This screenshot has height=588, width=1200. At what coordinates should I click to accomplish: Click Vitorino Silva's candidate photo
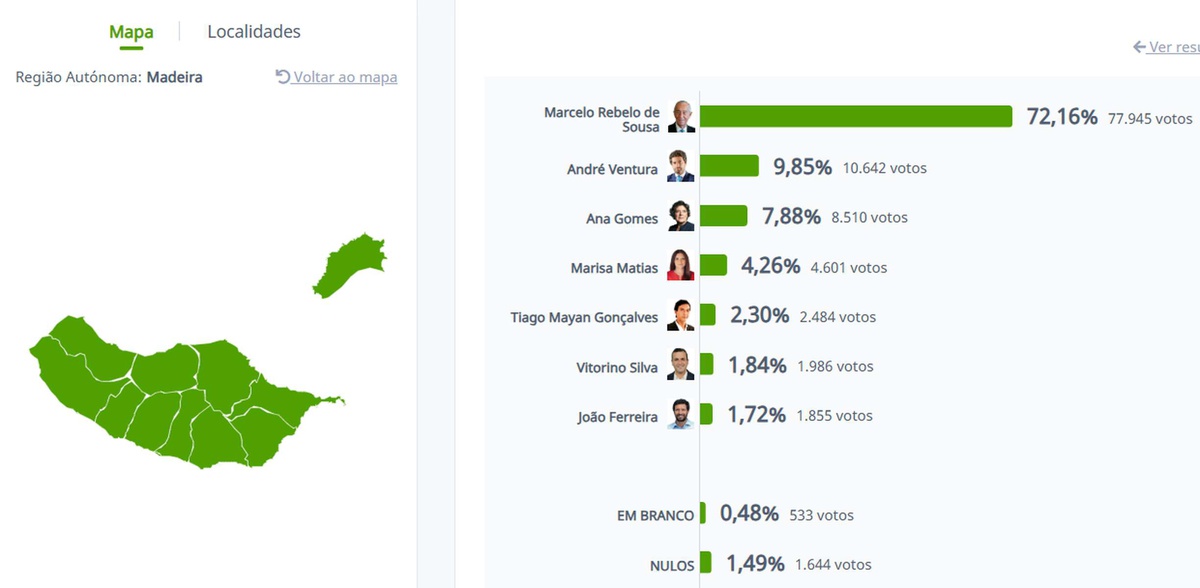coord(681,365)
